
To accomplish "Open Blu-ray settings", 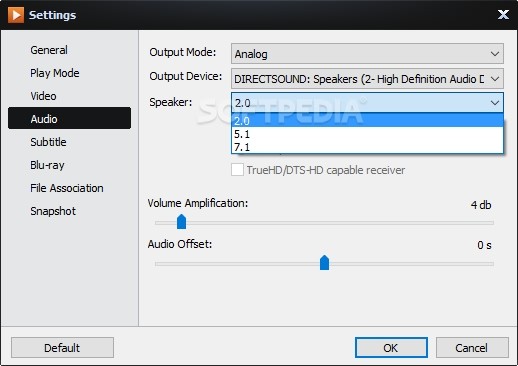I will 47,165.
